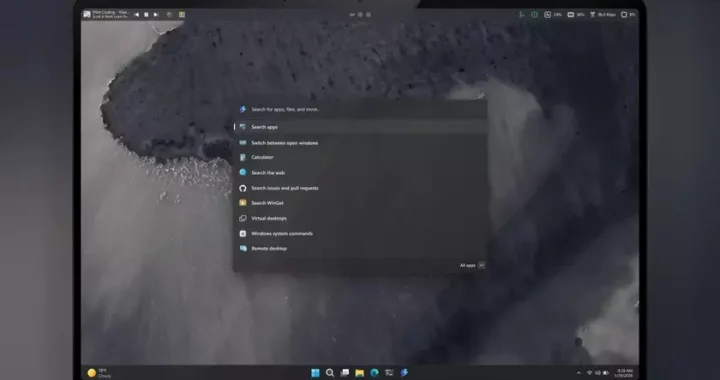Click Command Palette icon on the taskbar
Screen dimensions: 720x380
point(404,373)
